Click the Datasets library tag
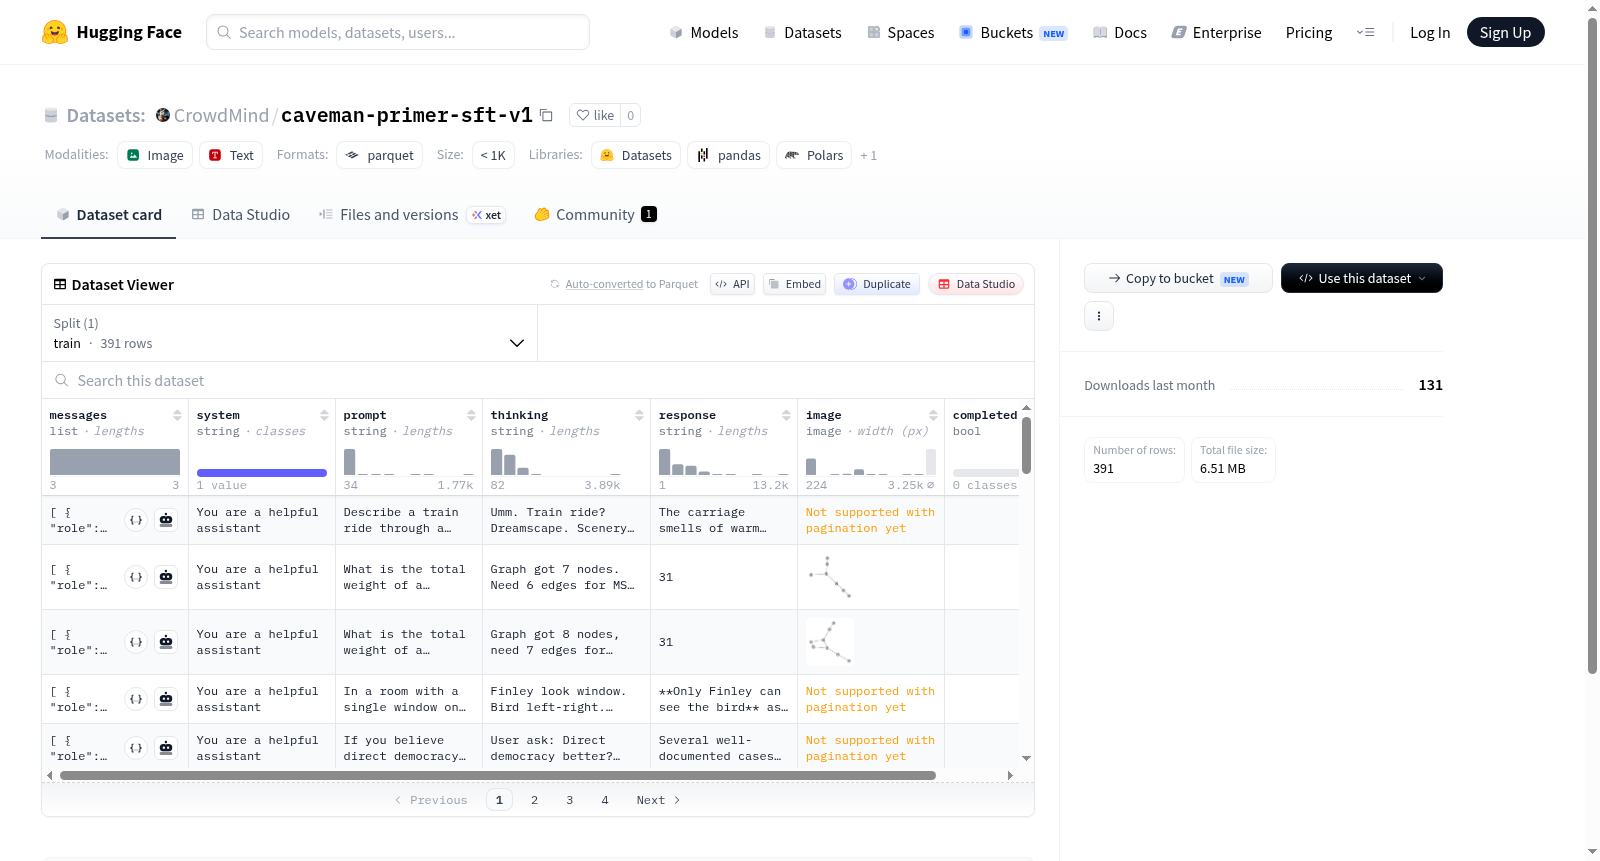The image size is (1600, 861). click(636, 155)
